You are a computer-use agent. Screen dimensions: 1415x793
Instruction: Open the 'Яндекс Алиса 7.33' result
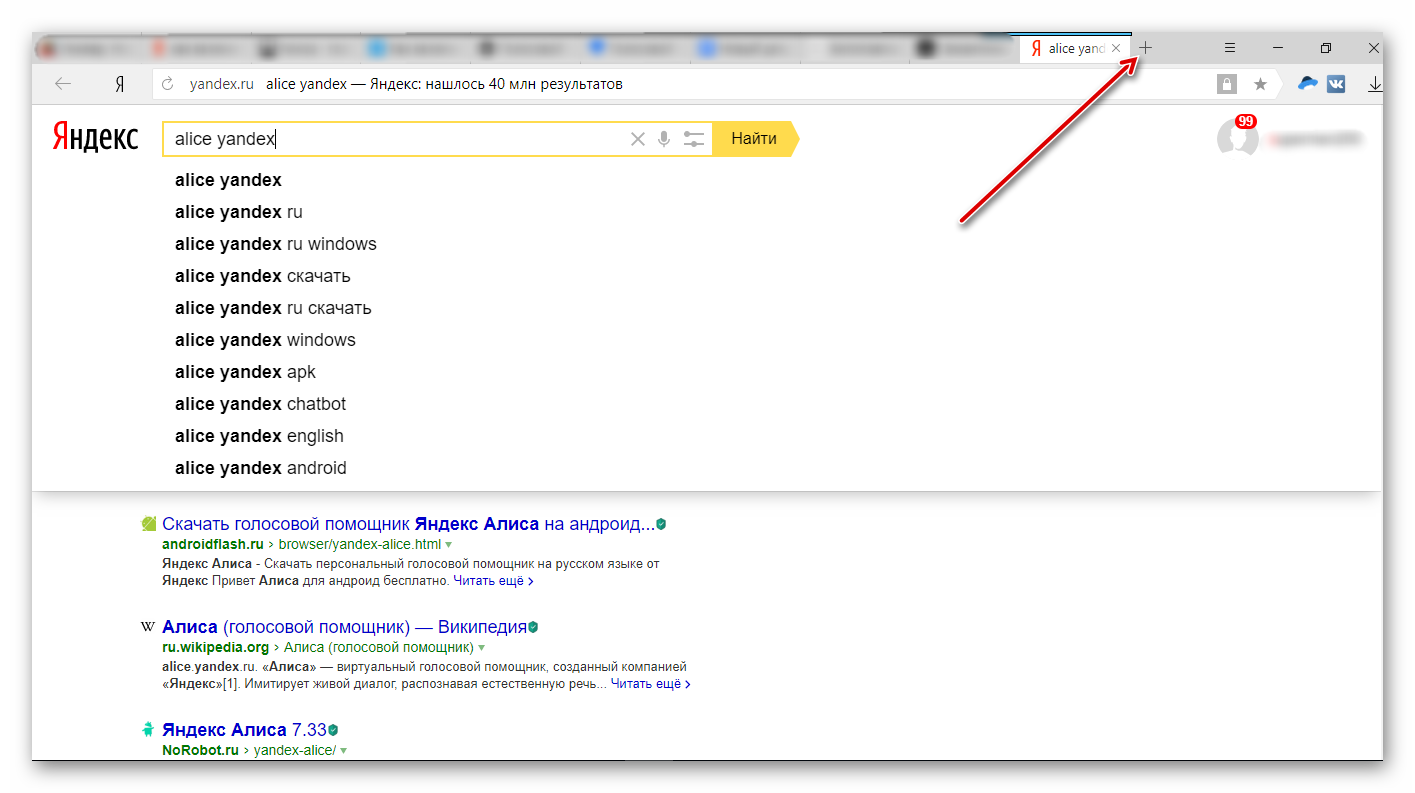click(x=244, y=730)
